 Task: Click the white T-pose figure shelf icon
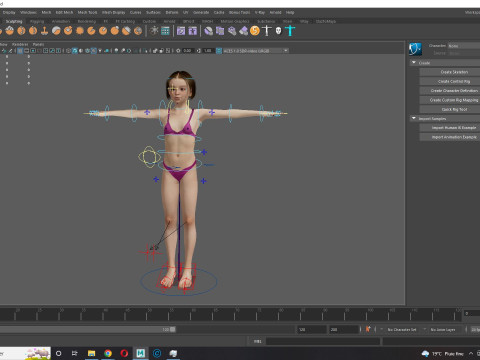click(267, 31)
